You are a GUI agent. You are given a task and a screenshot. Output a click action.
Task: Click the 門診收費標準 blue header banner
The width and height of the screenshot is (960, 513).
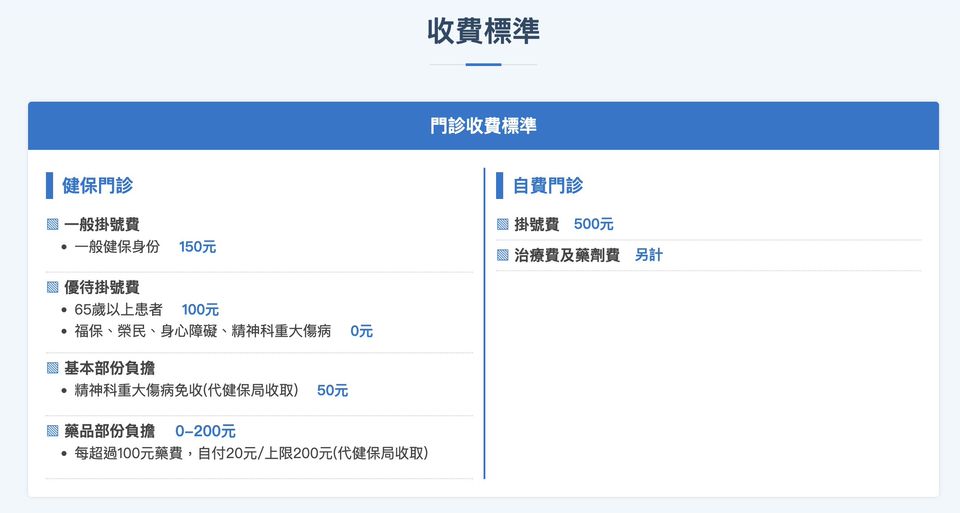(483, 126)
